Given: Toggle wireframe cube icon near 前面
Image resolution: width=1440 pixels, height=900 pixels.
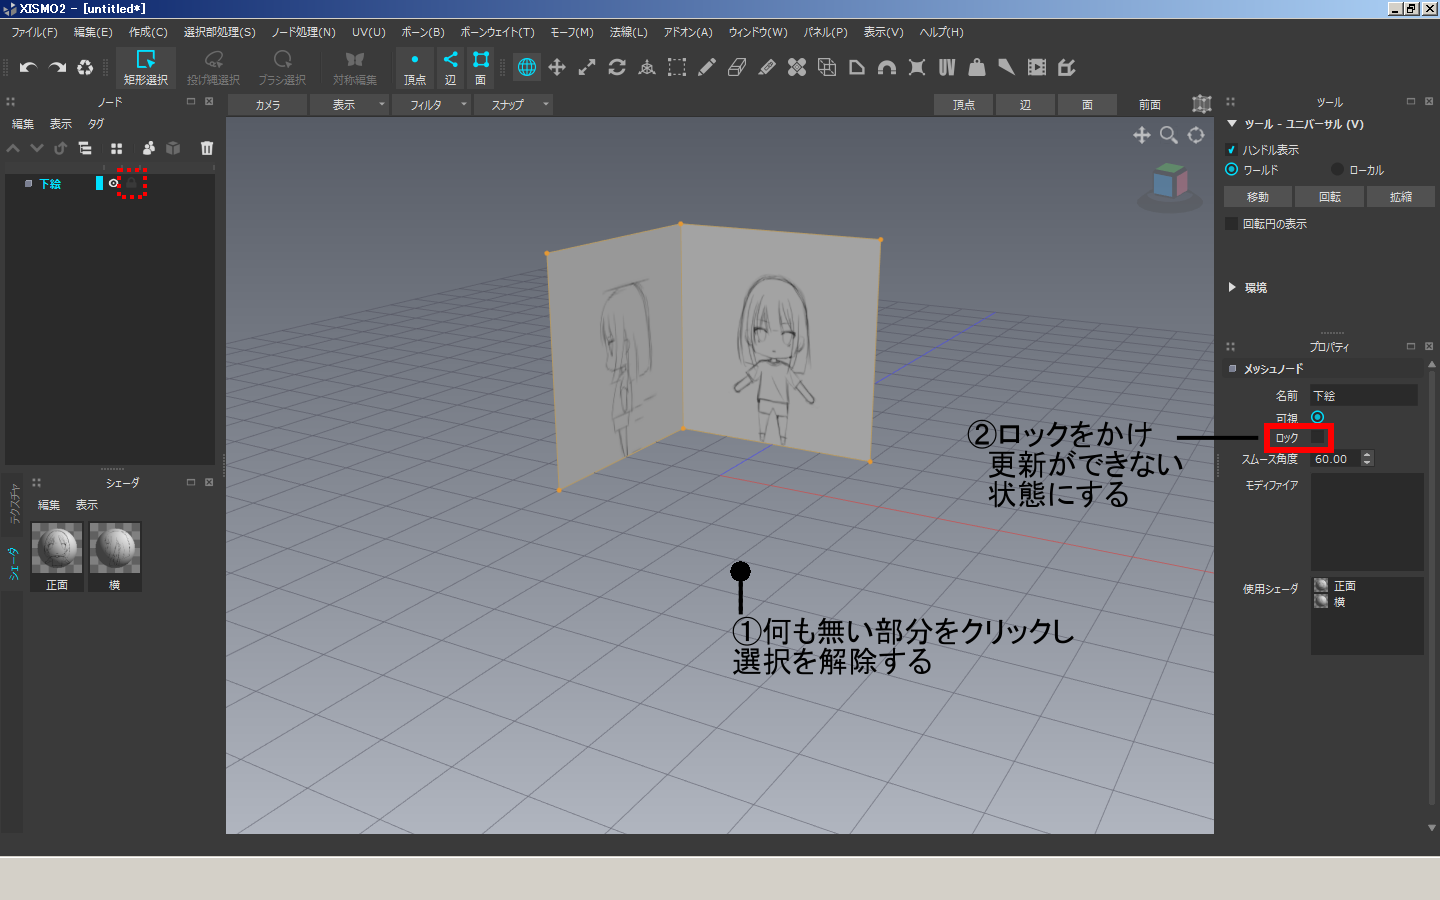Looking at the screenshot, I should (1202, 104).
